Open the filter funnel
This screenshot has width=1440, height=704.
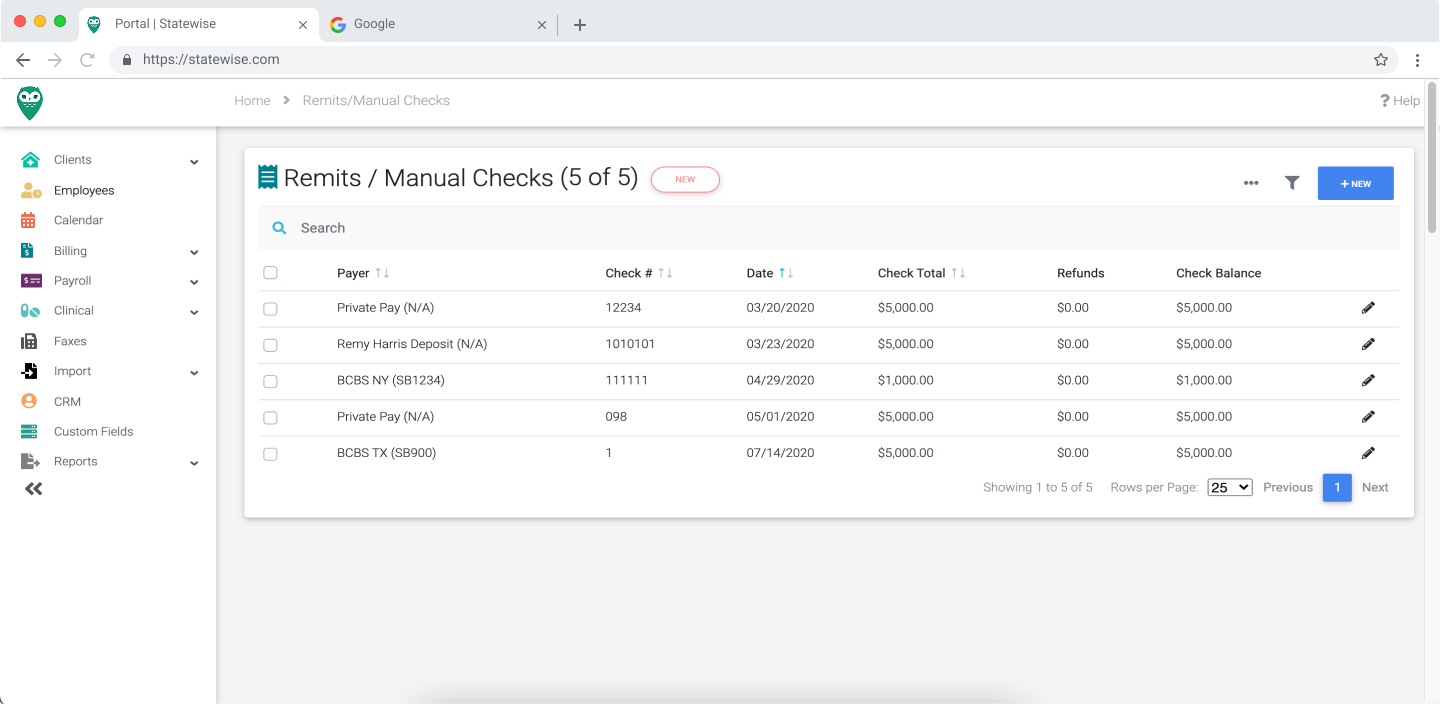coord(1292,183)
